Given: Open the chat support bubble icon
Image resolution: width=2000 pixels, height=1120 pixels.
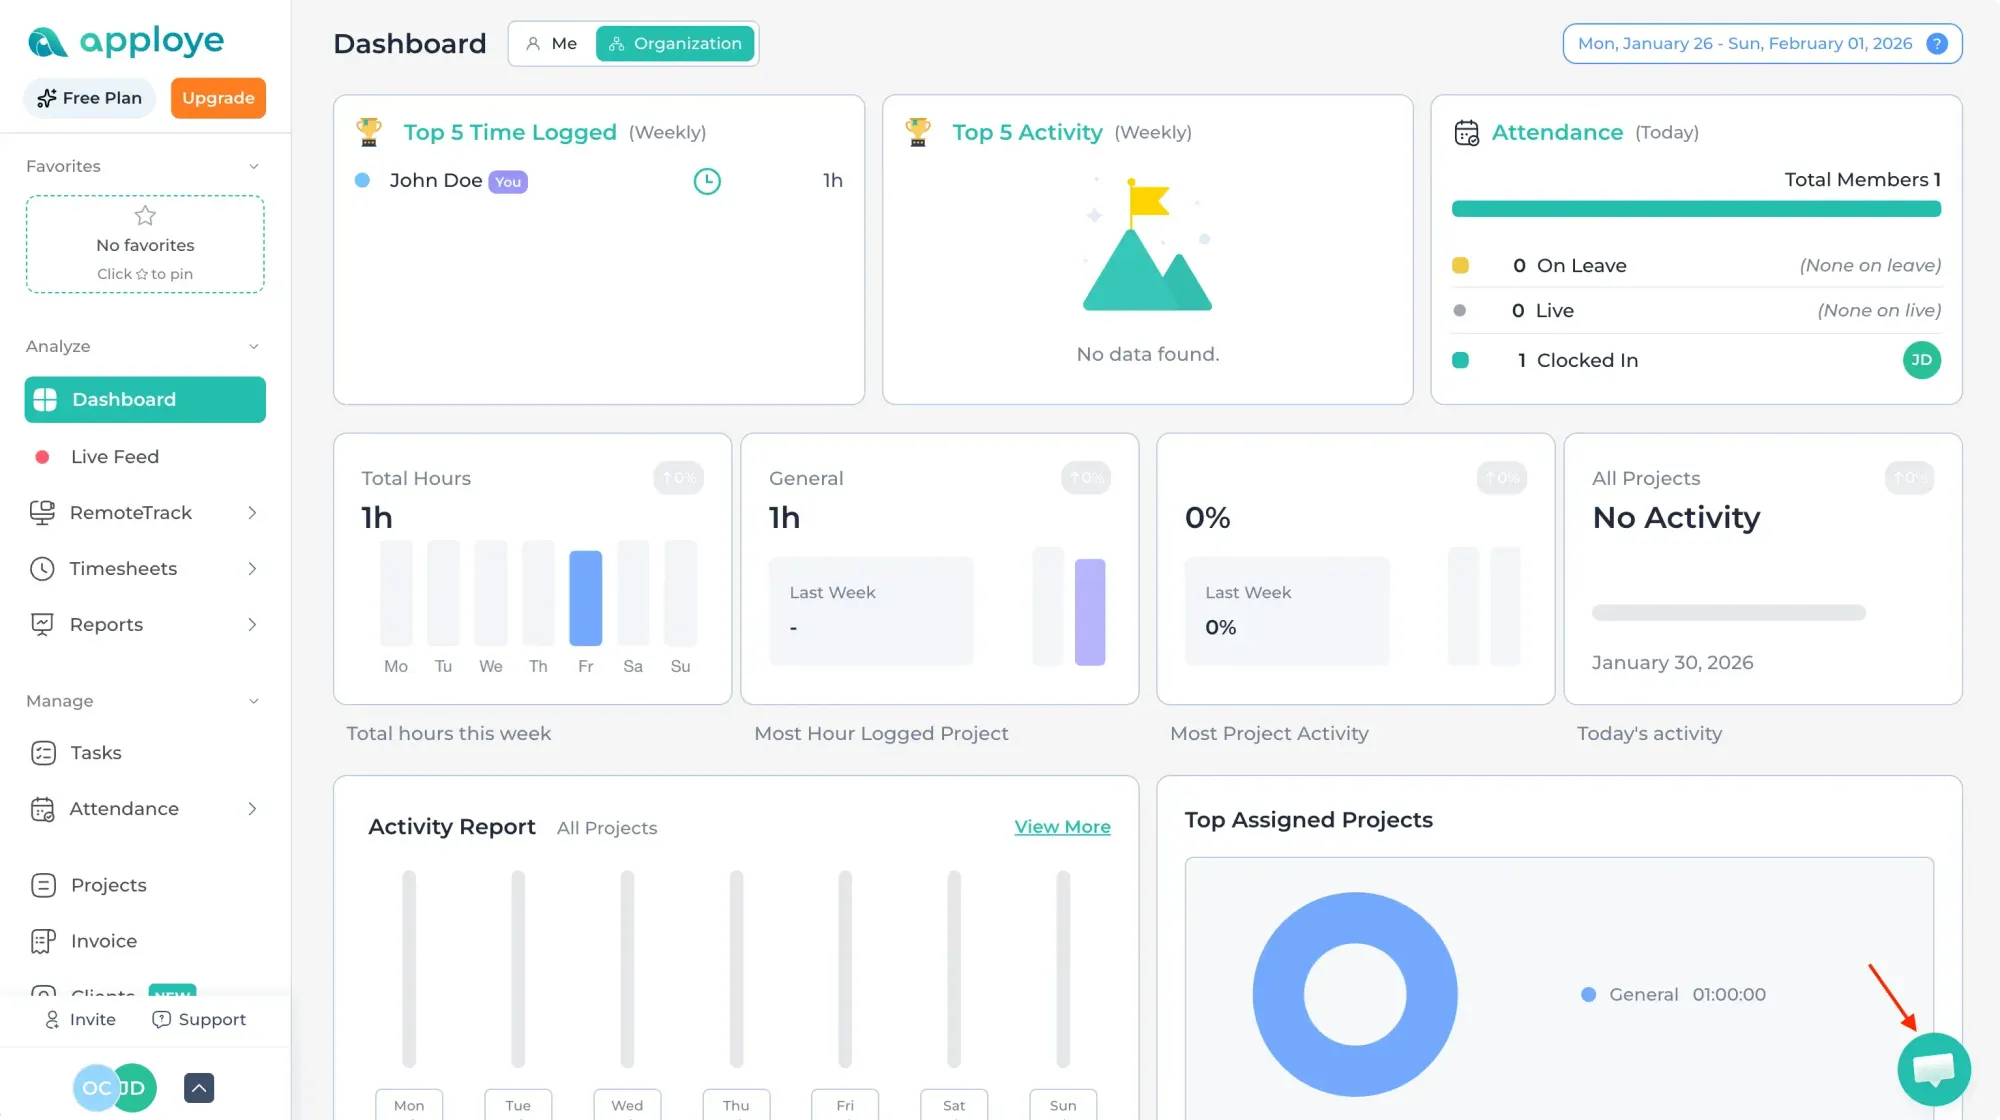Looking at the screenshot, I should pos(1933,1069).
